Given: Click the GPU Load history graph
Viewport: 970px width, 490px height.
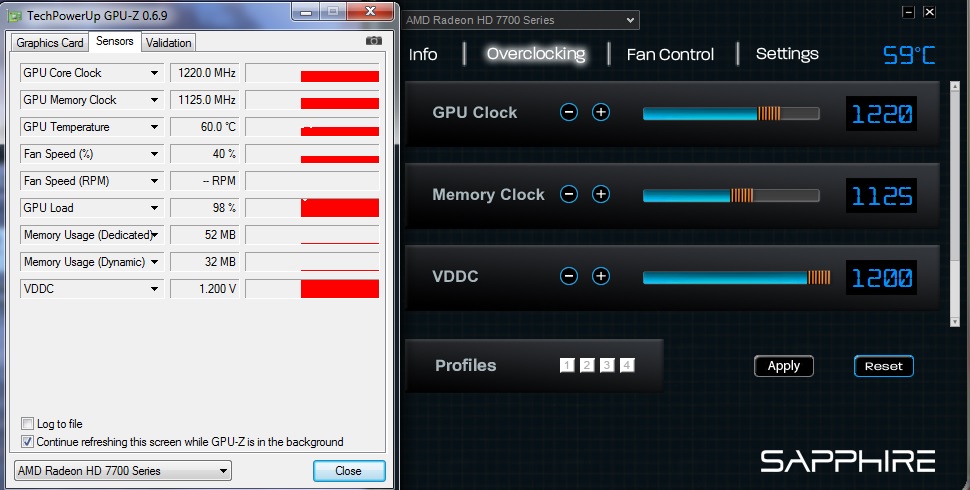Looking at the screenshot, I should pyautogui.click(x=312, y=208).
